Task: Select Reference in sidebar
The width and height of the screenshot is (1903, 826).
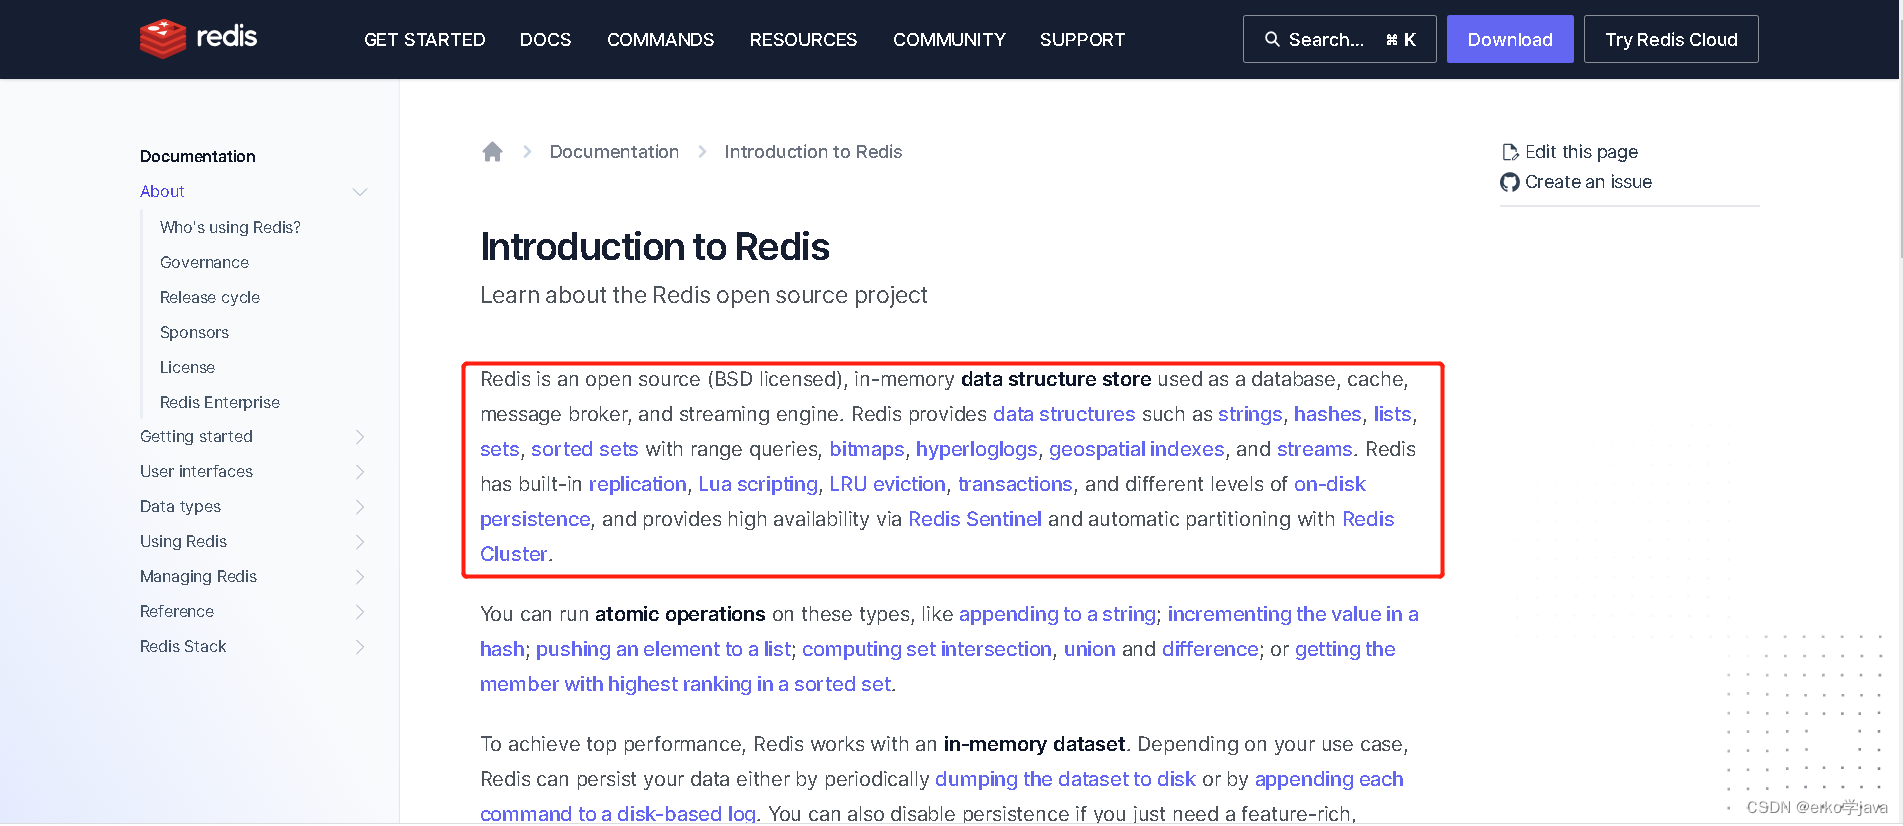Action: point(177,611)
